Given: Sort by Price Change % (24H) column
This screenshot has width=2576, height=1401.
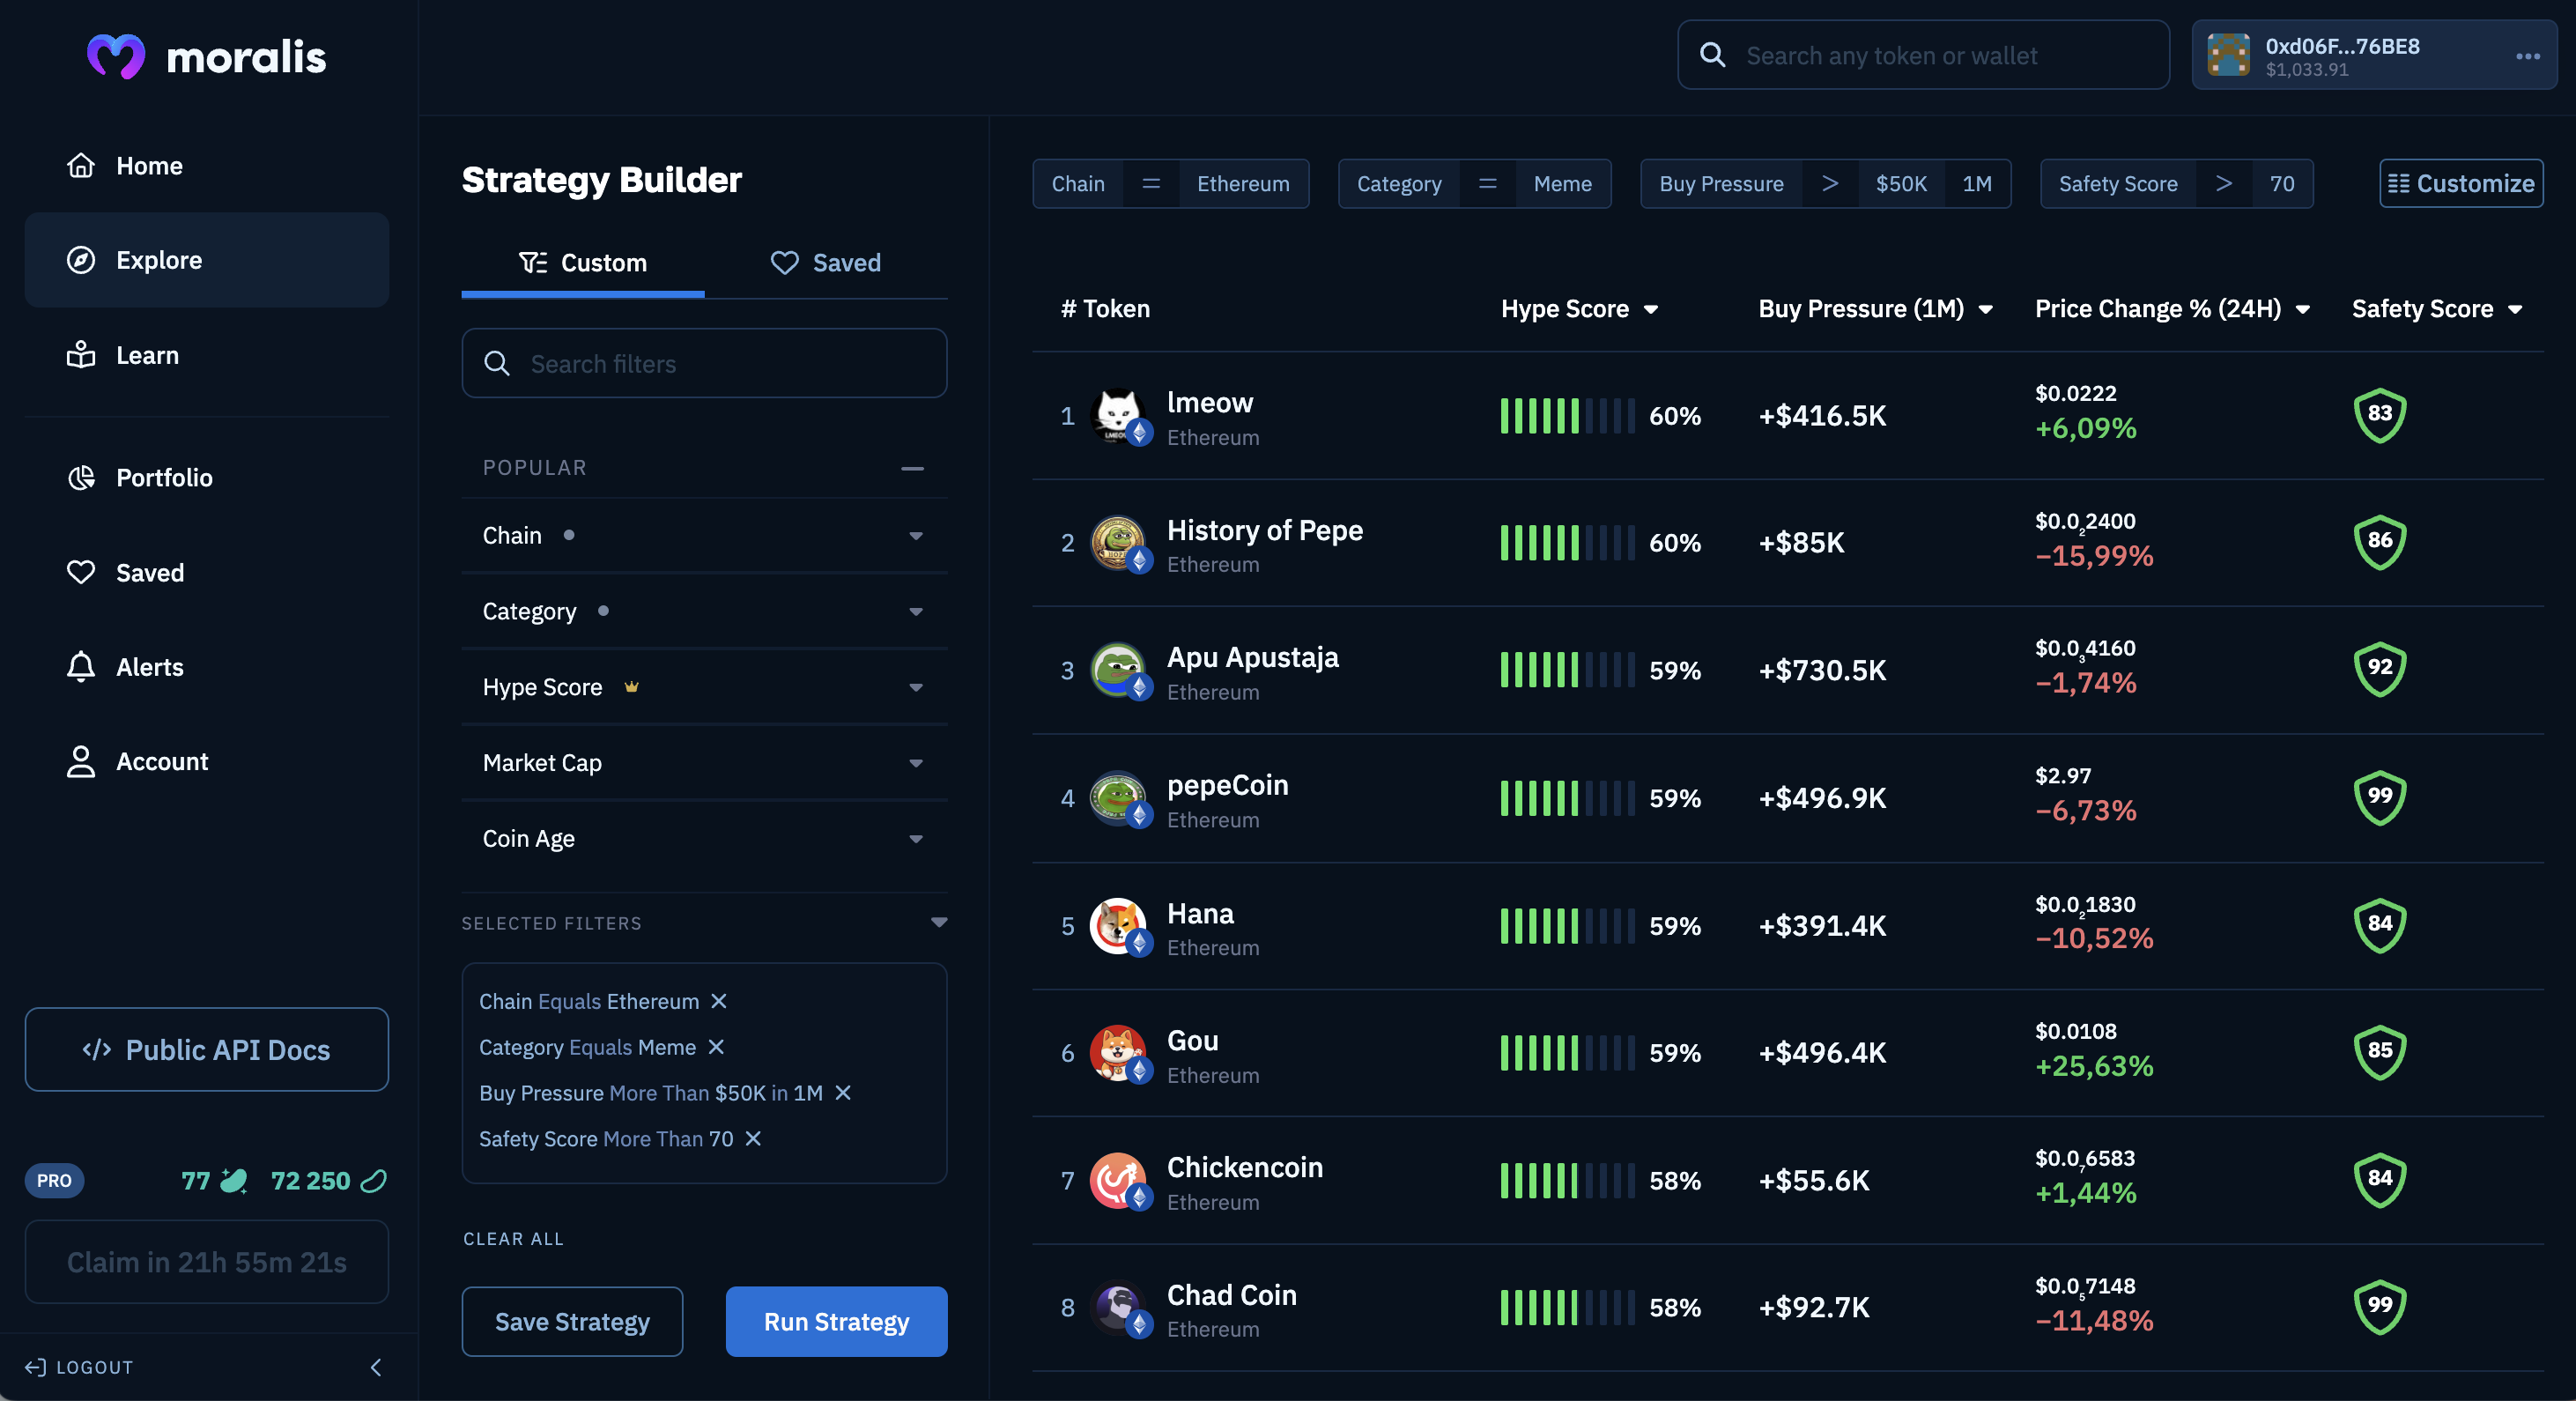Looking at the screenshot, I should click(x=2173, y=309).
